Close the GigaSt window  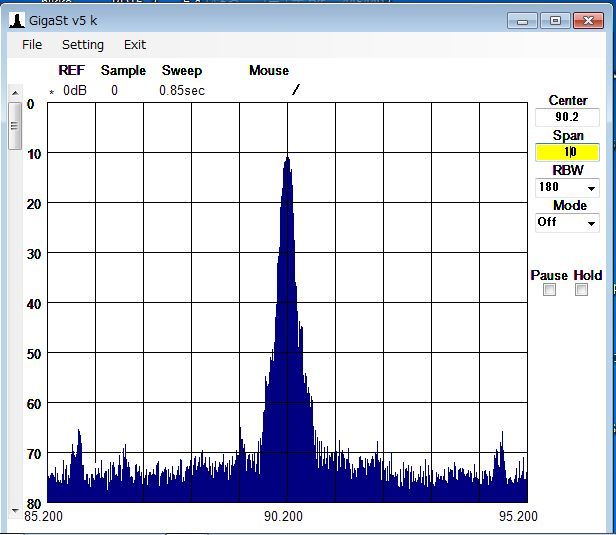[x=588, y=20]
